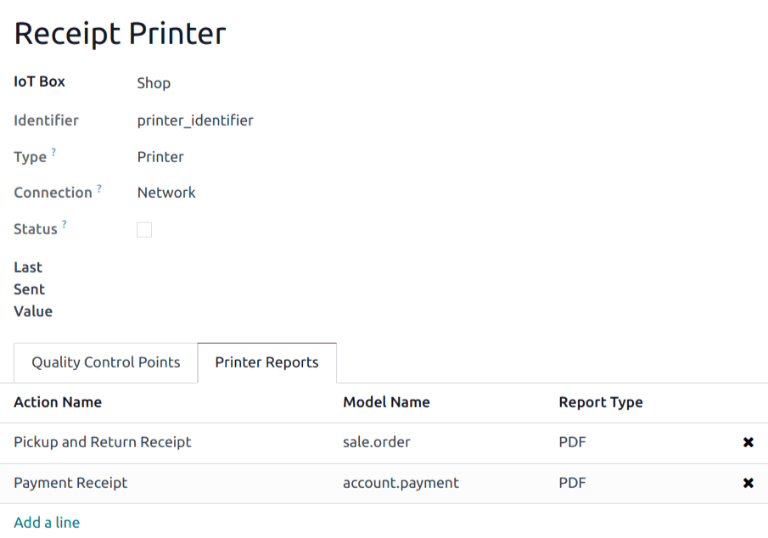Open the Shop IoT Box link
This screenshot has width=768, height=538.
point(154,83)
